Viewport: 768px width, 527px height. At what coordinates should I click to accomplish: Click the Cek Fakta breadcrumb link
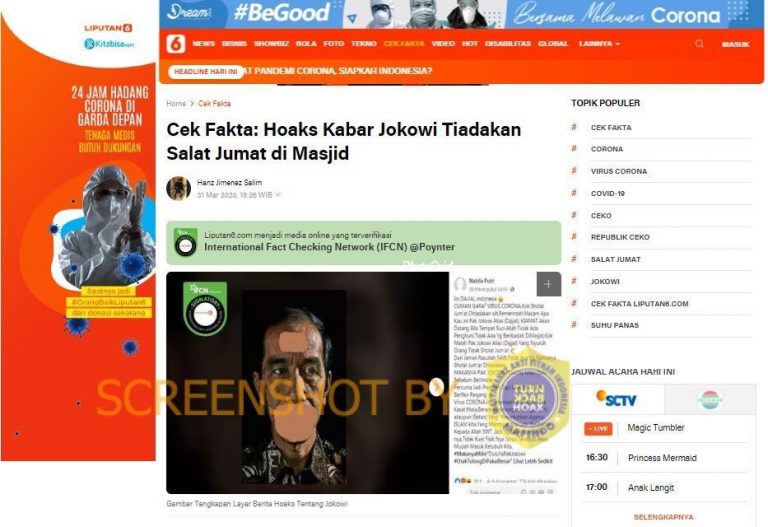pyautogui.click(x=214, y=103)
